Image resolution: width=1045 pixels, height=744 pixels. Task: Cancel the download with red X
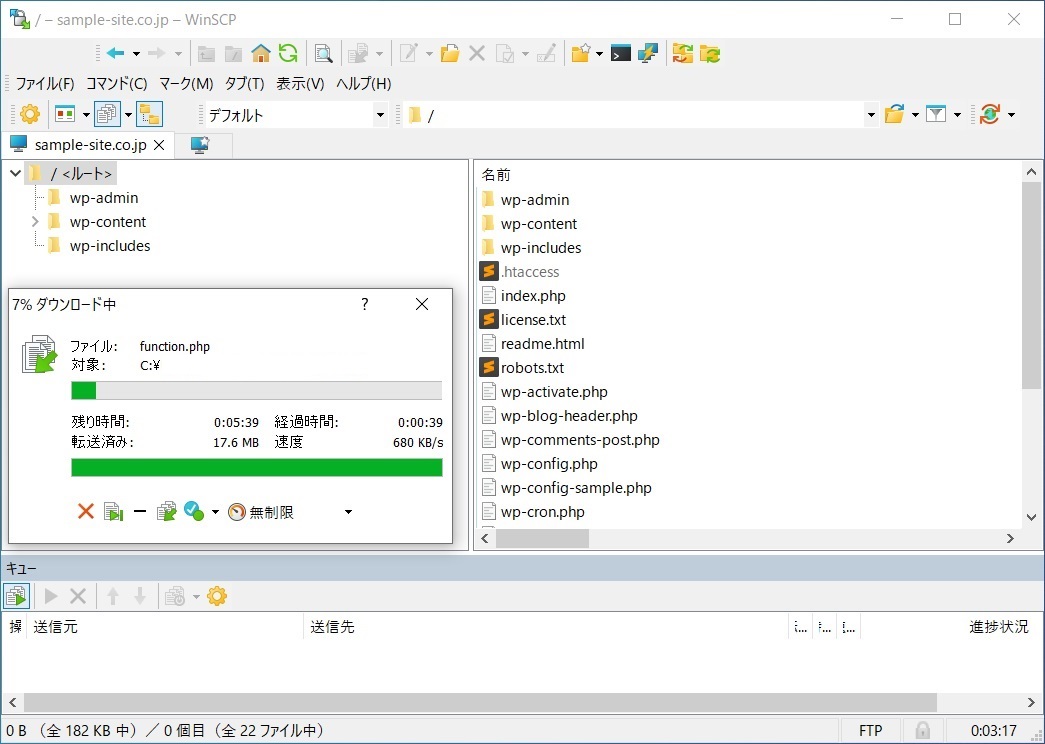[85, 511]
